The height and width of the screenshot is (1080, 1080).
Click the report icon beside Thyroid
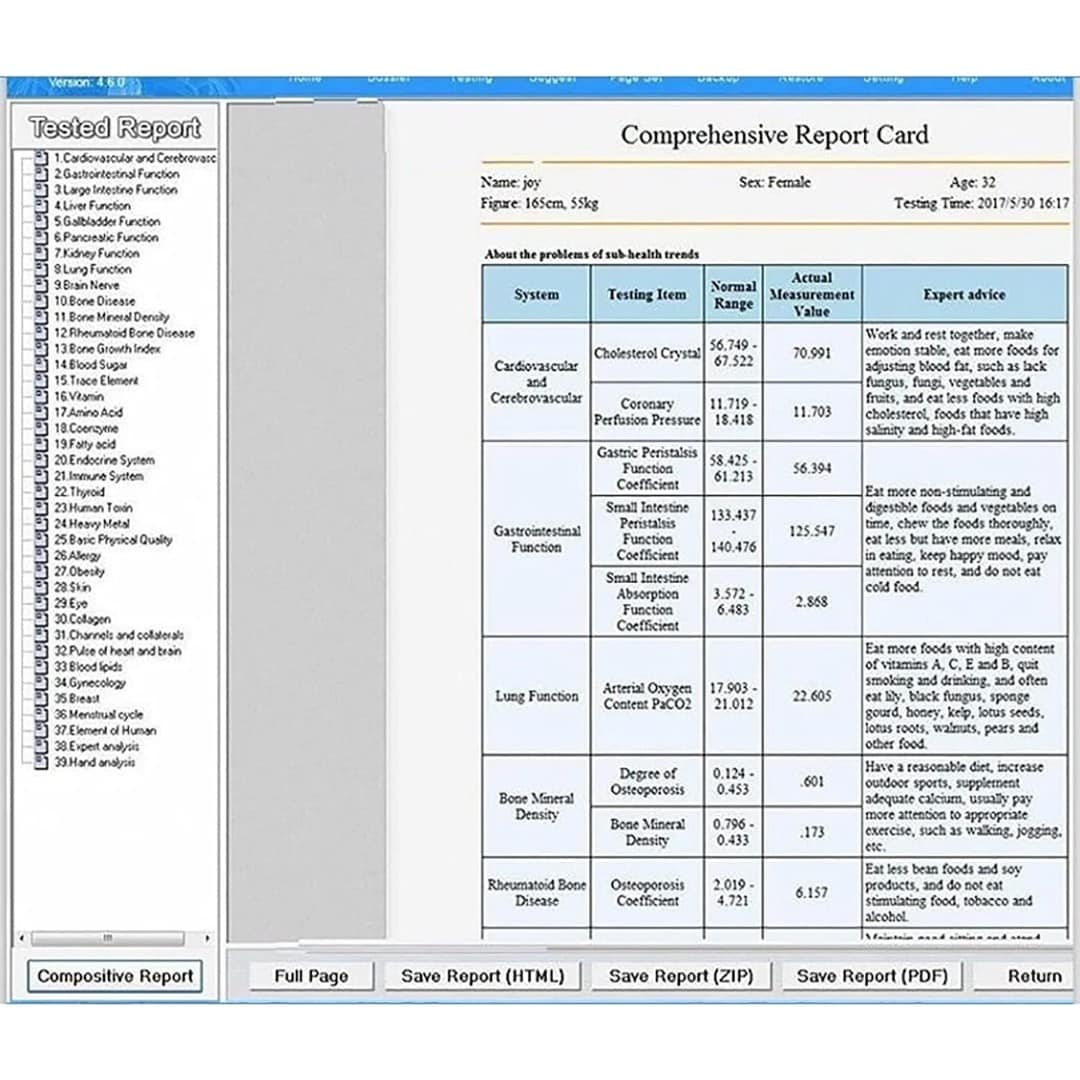tap(41, 492)
